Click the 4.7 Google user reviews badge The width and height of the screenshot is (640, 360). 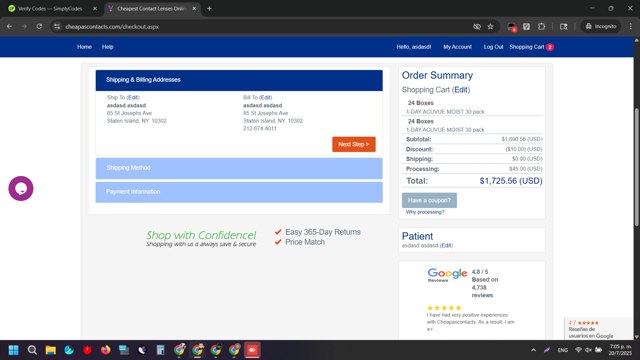[598, 329]
